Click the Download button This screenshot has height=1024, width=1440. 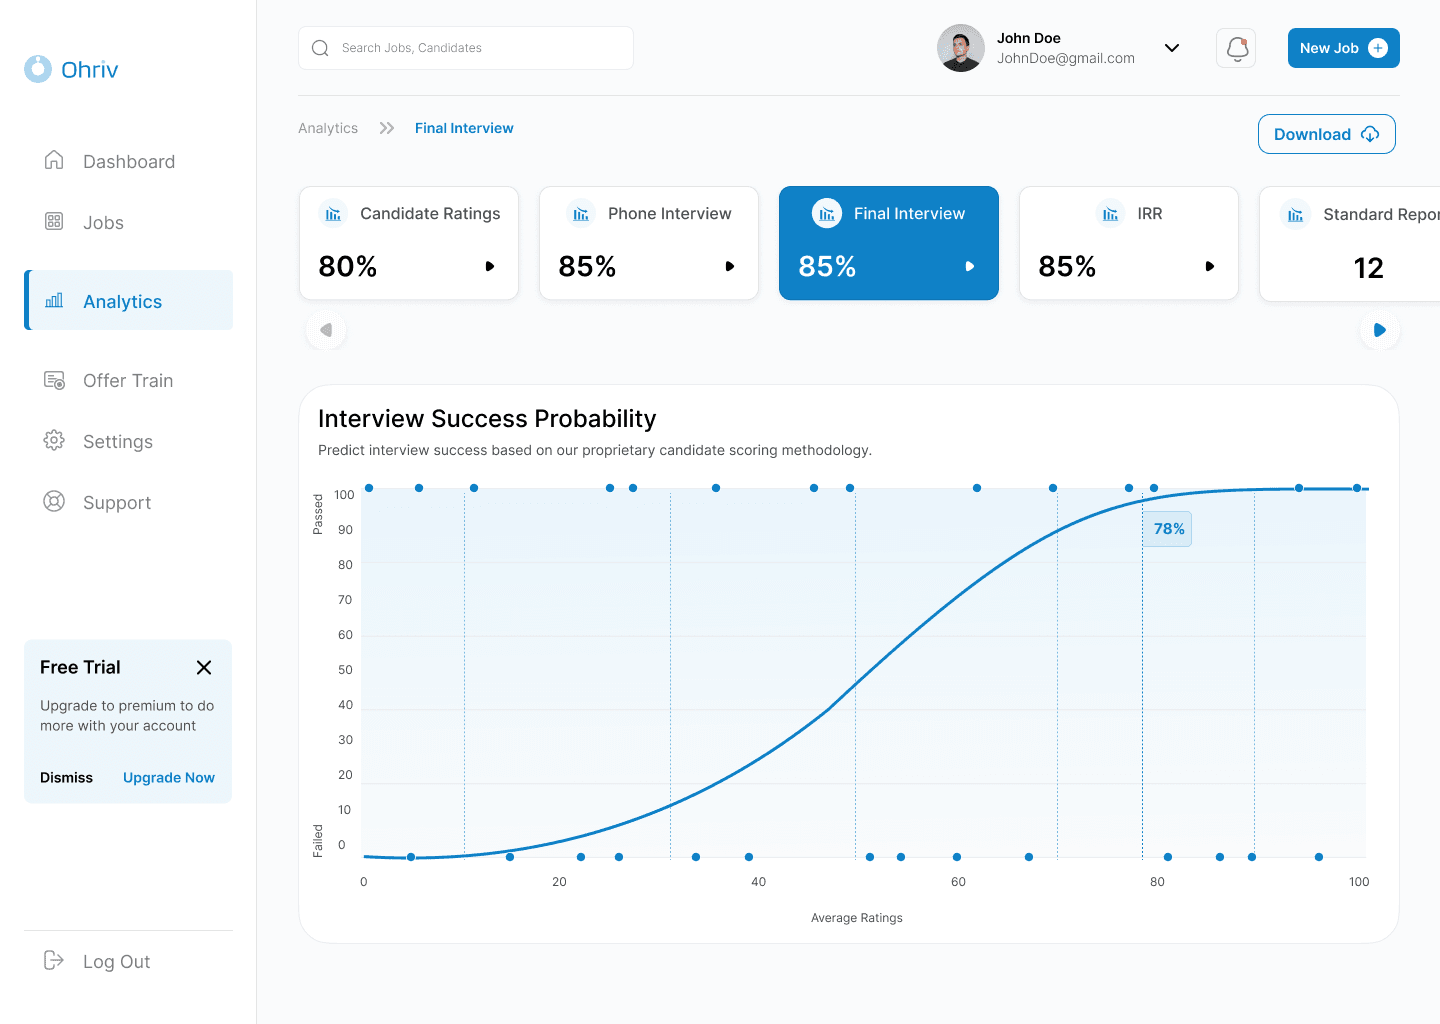[x=1326, y=133]
